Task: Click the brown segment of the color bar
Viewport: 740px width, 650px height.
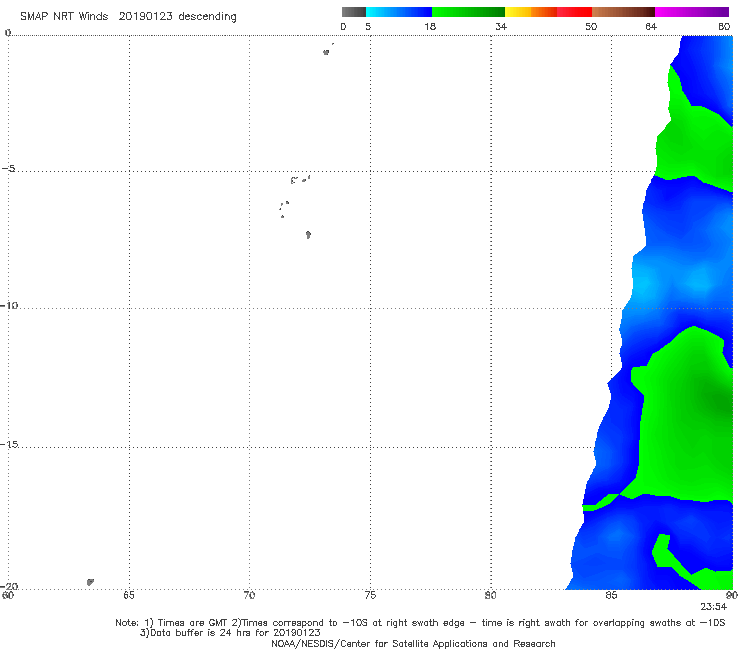Action: tap(623, 12)
